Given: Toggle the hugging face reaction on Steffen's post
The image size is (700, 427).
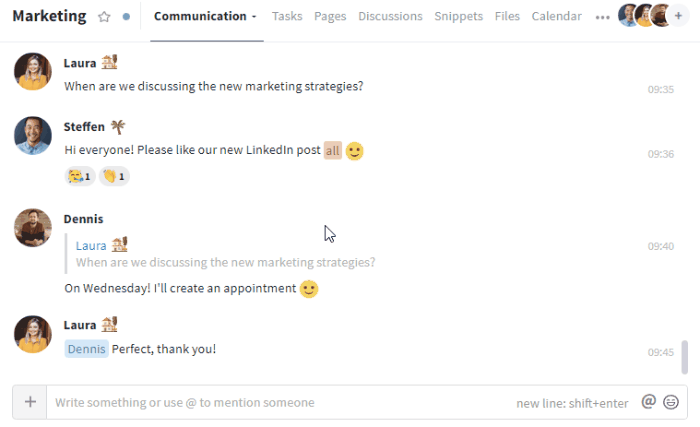Looking at the screenshot, I should (79, 177).
